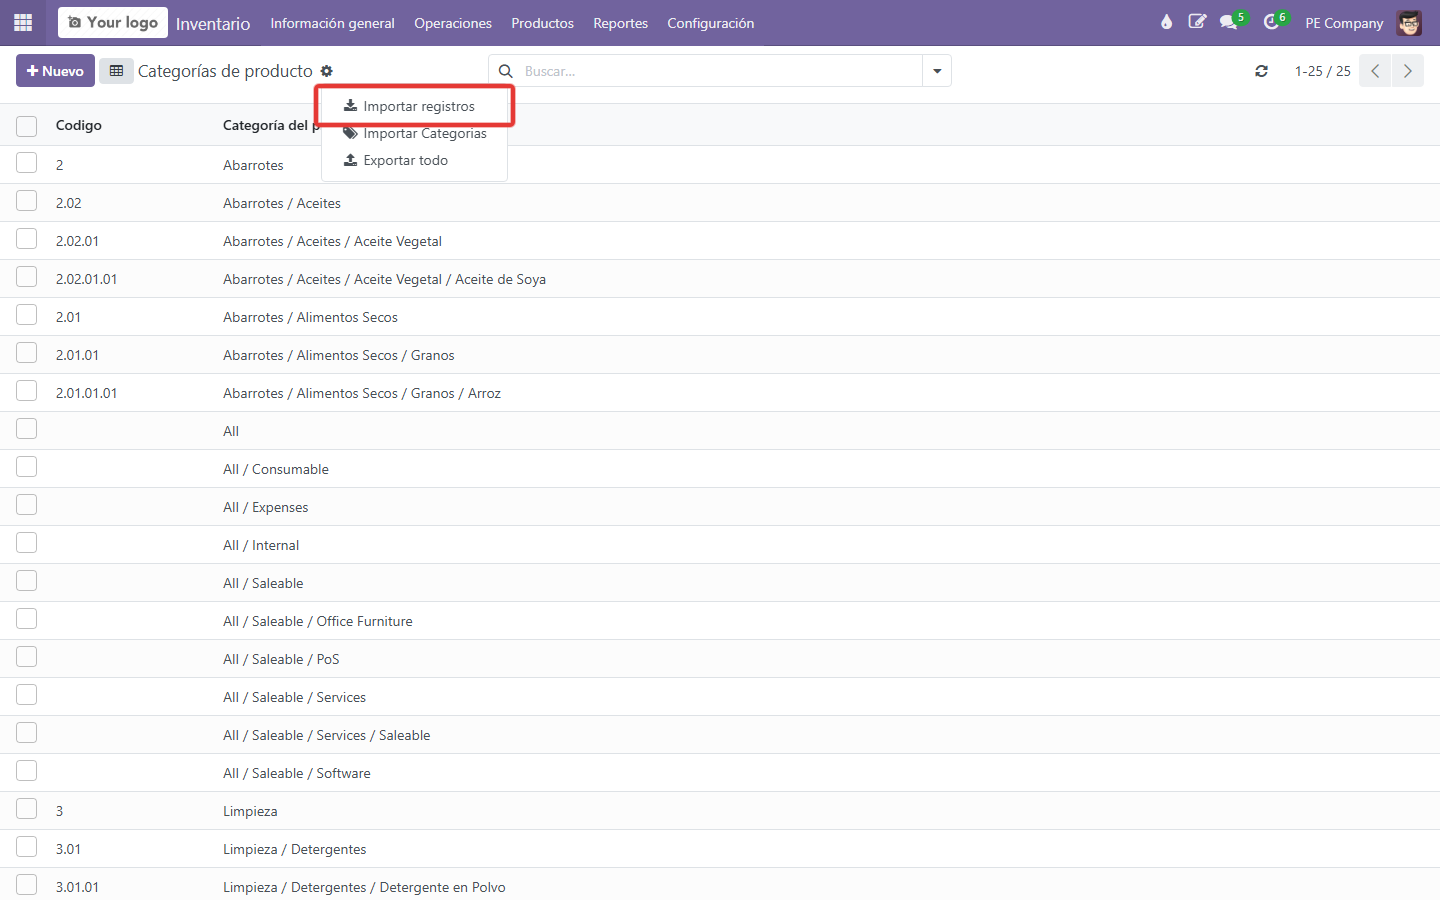Toggle the select-all checkbox in header
This screenshot has width=1440, height=900.
coord(27,126)
